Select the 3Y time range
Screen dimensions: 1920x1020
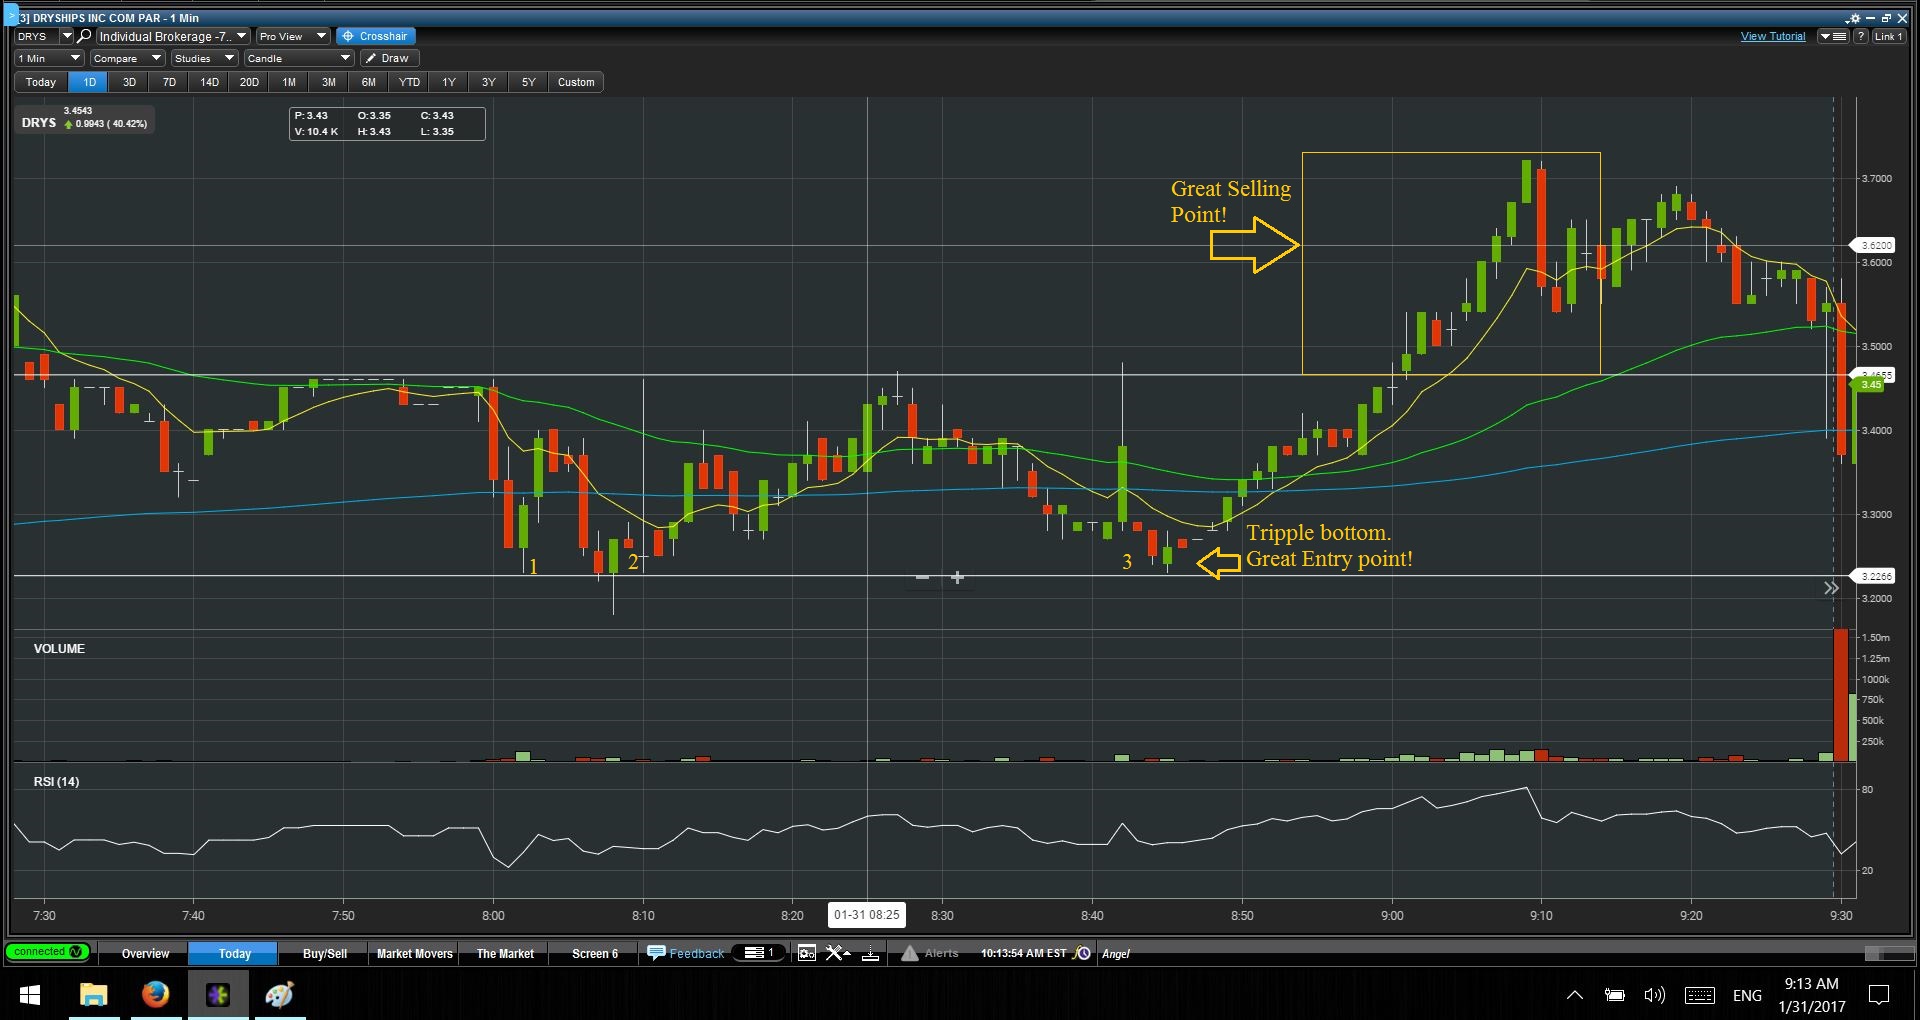489,82
